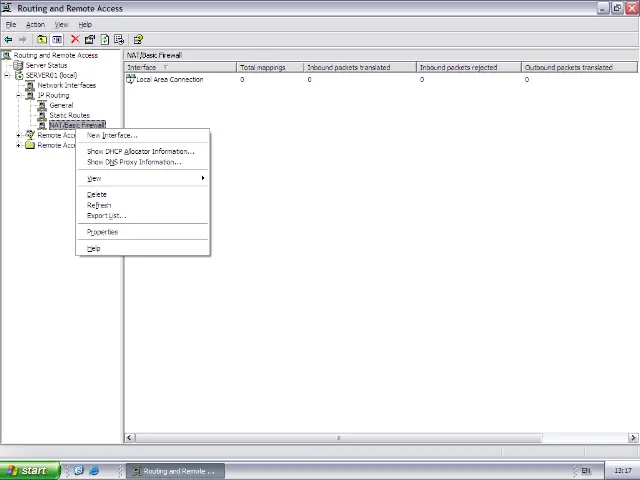Select the Local Area Connection row text
The height and width of the screenshot is (480, 640).
[170, 80]
